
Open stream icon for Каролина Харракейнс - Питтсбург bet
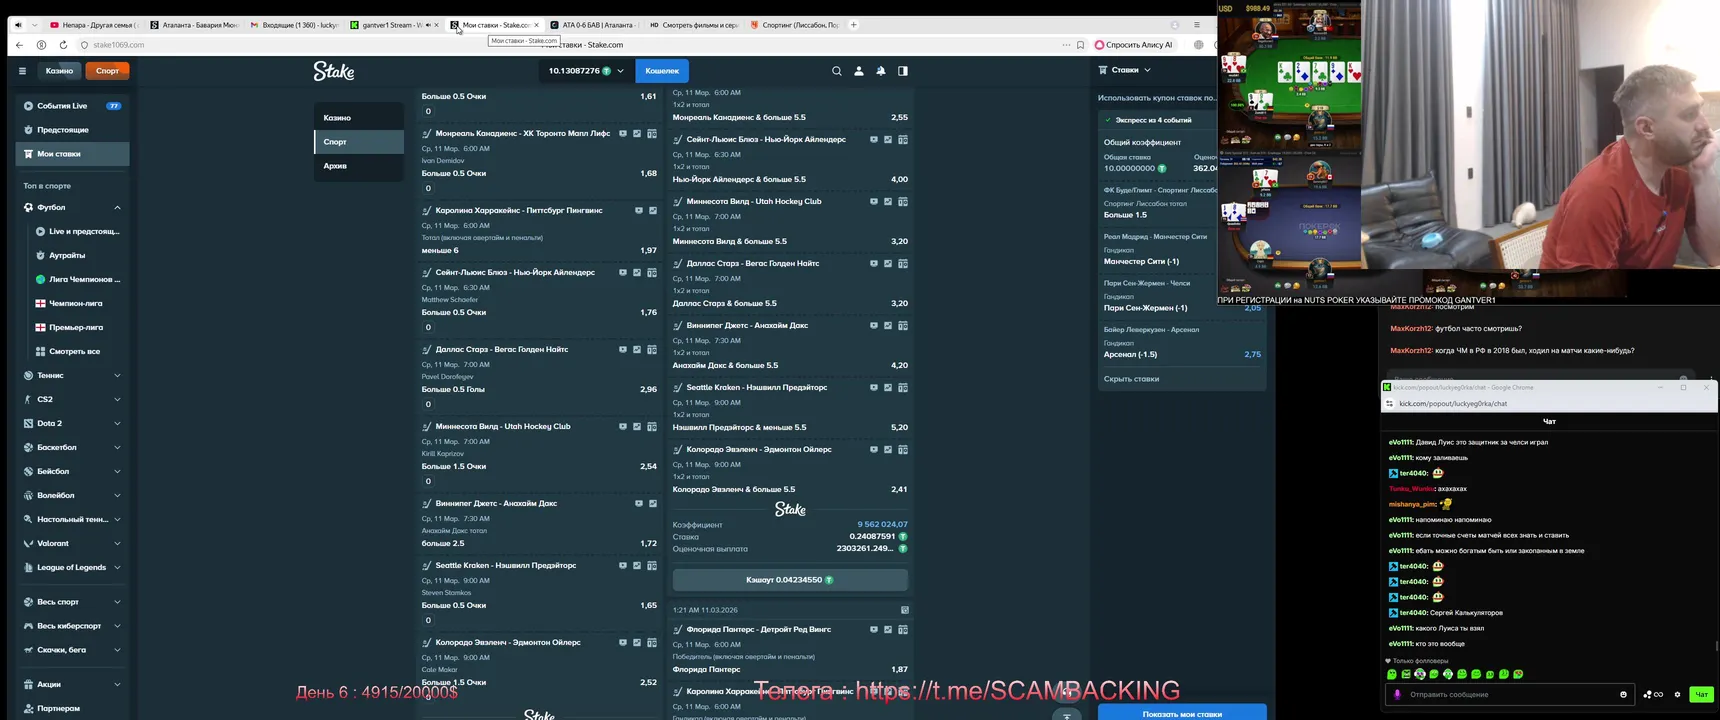[639, 210]
